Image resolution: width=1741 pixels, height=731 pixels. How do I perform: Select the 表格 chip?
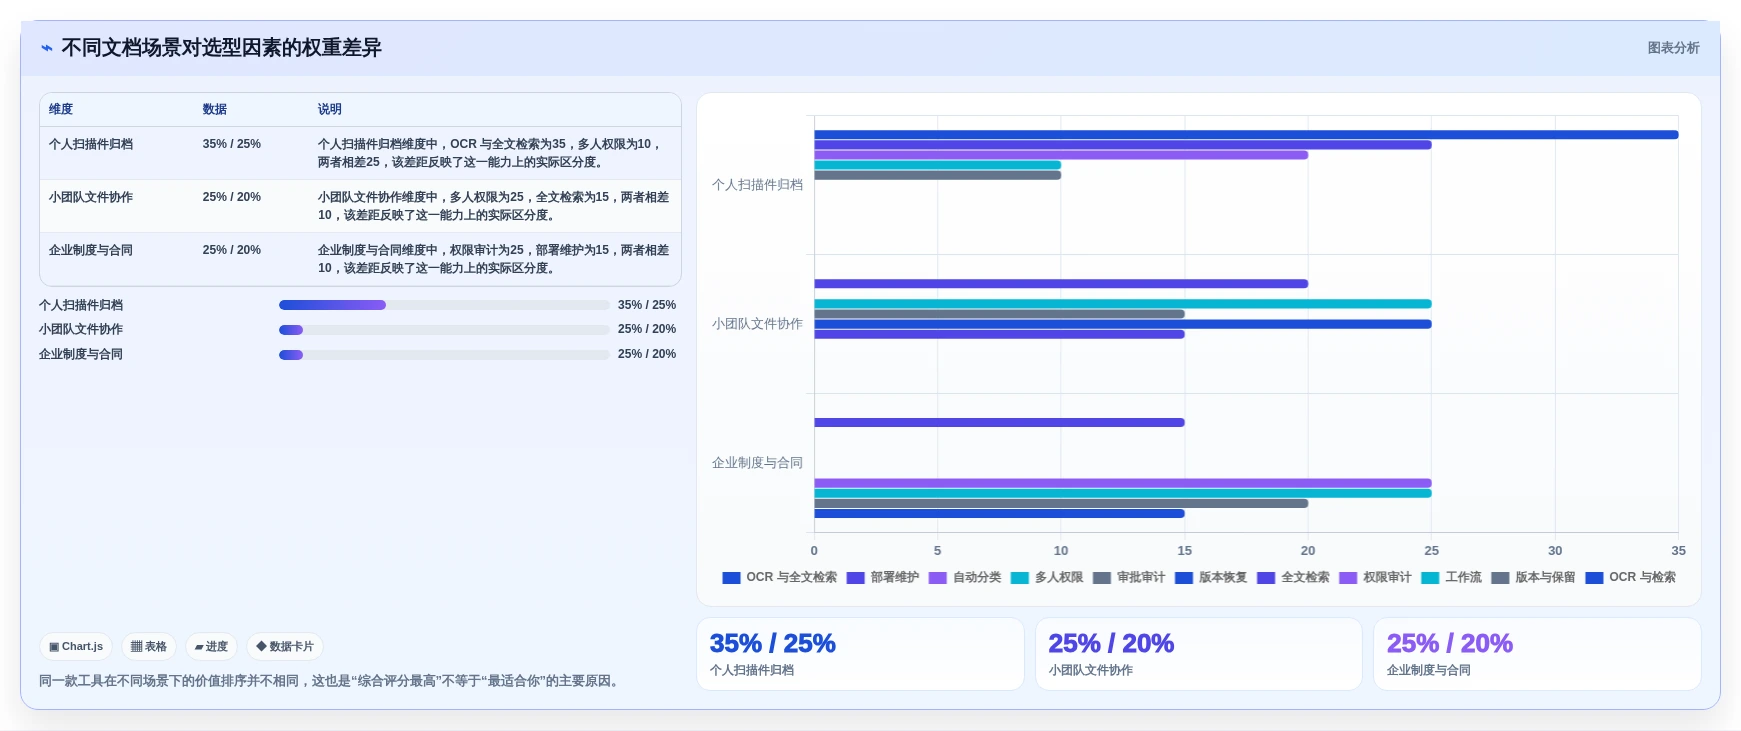click(x=149, y=647)
